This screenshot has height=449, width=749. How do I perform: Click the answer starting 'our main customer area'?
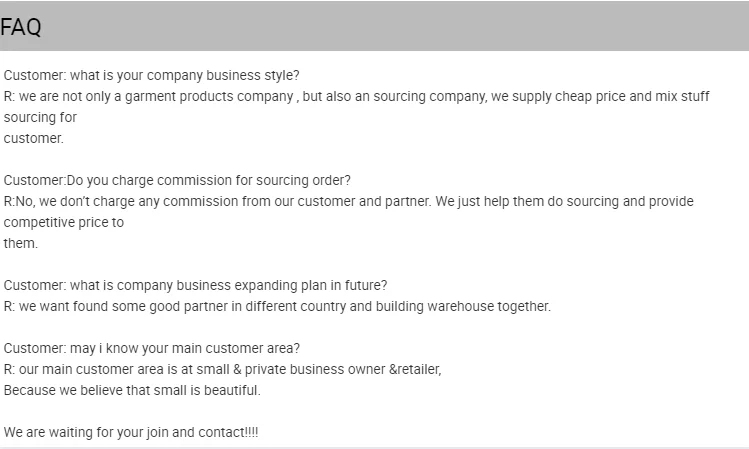click(x=222, y=369)
